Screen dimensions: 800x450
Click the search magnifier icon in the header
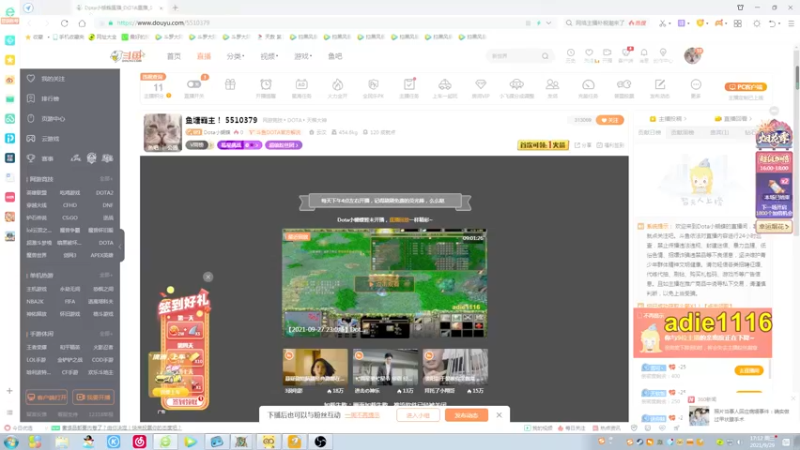(x=545, y=56)
